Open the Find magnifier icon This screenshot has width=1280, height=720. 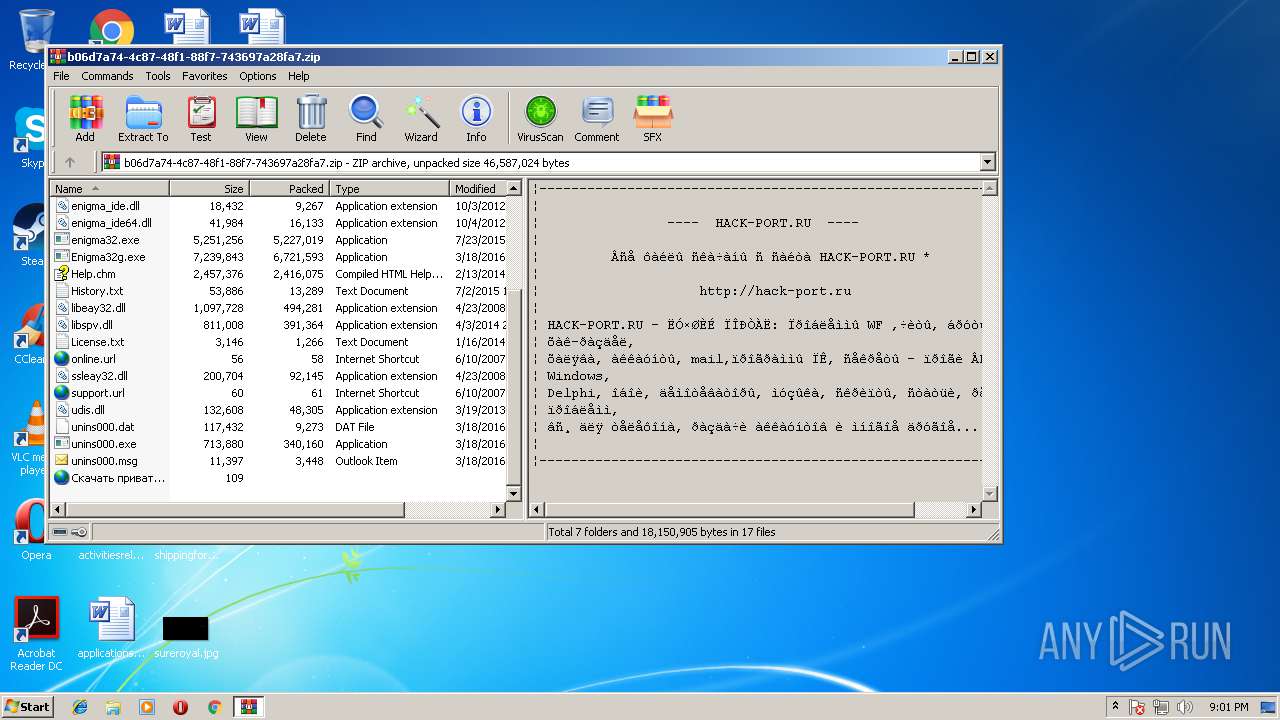point(366,119)
